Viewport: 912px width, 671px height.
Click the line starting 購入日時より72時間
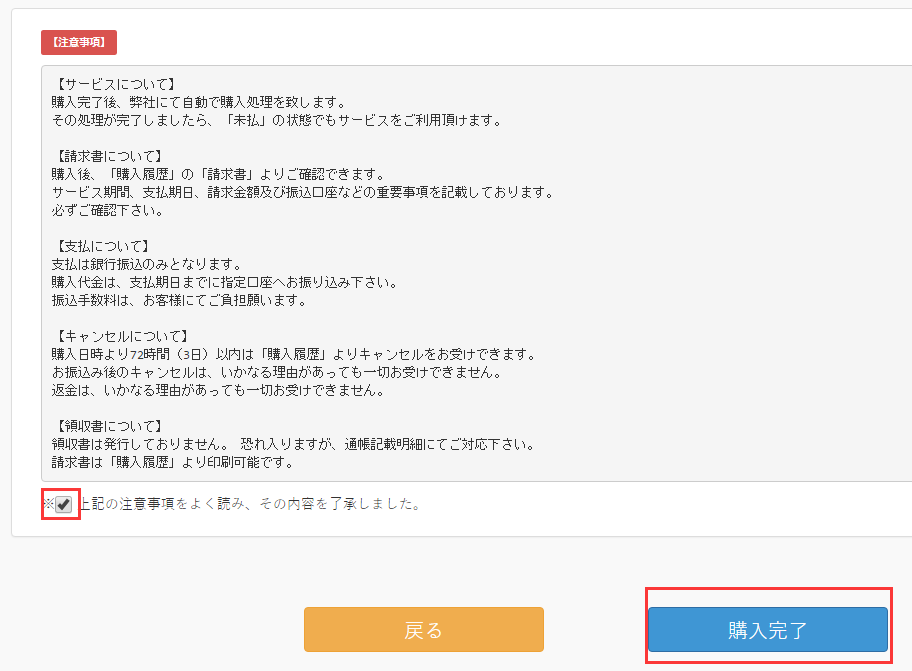pos(294,354)
